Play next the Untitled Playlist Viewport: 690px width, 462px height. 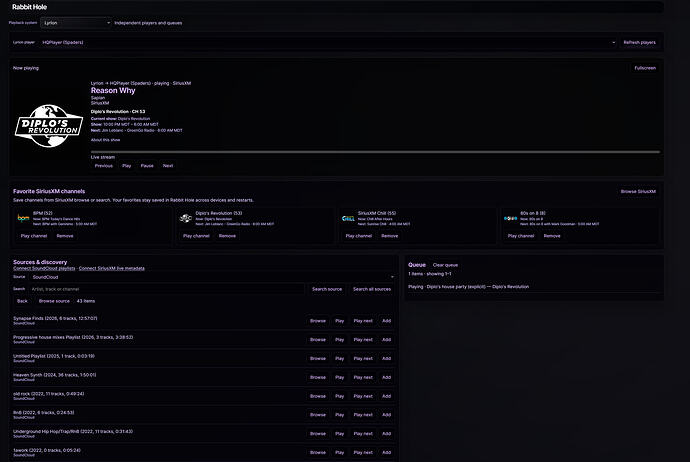click(x=363, y=359)
